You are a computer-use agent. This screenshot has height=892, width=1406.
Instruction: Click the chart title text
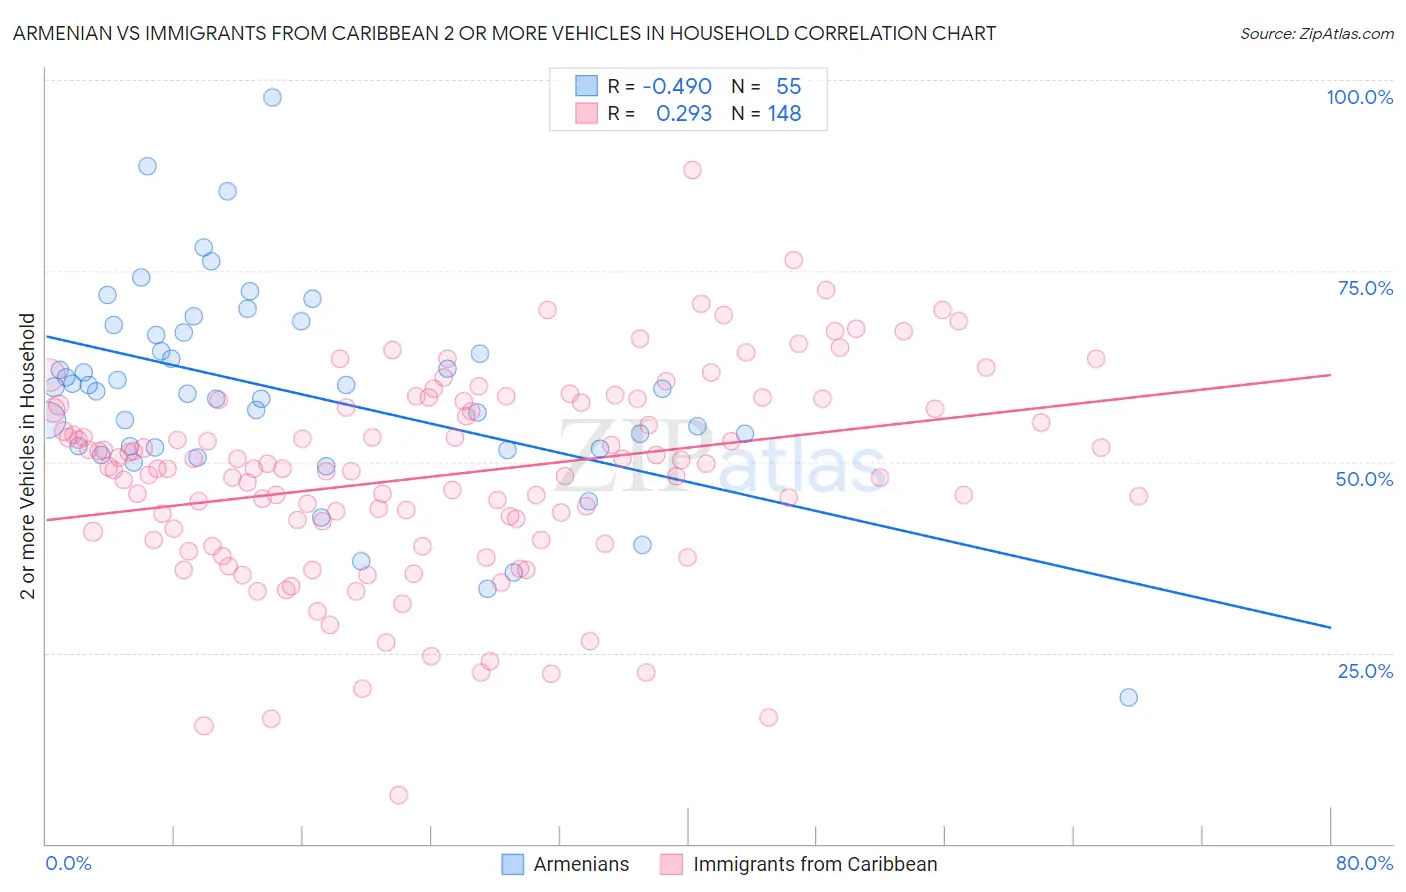point(504,33)
